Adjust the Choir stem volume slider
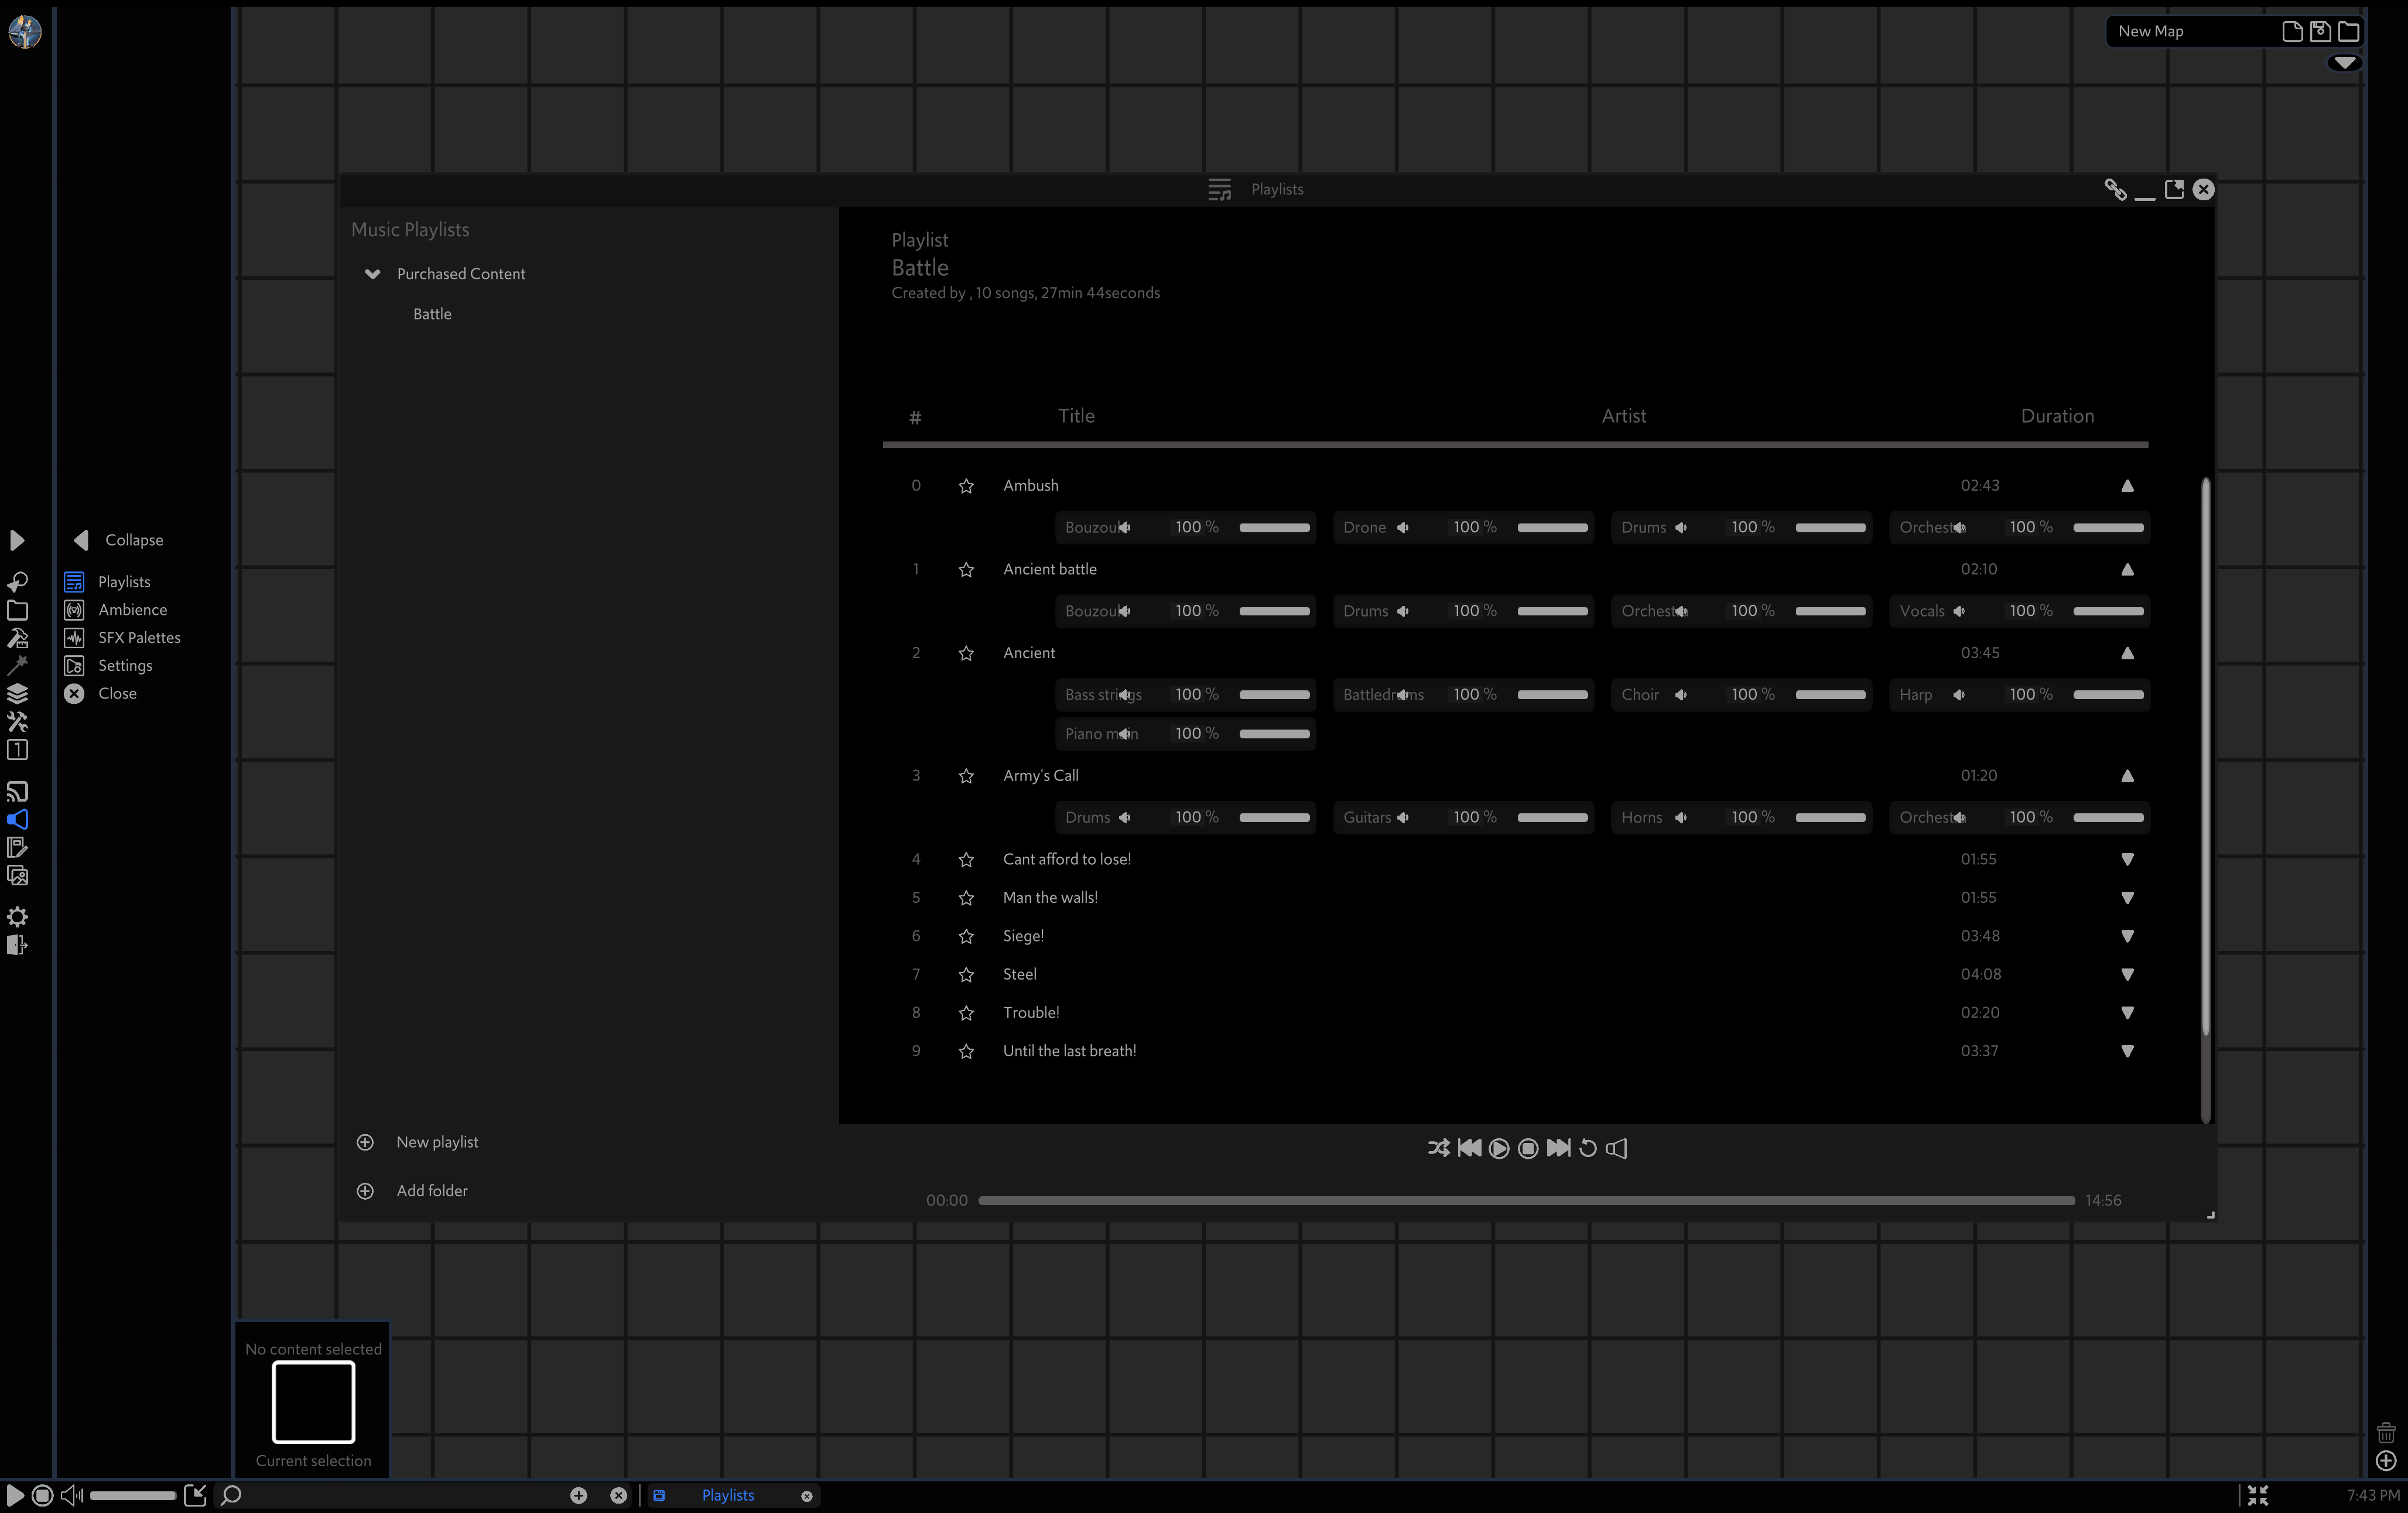The width and height of the screenshot is (2408, 1513). [x=1830, y=695]
